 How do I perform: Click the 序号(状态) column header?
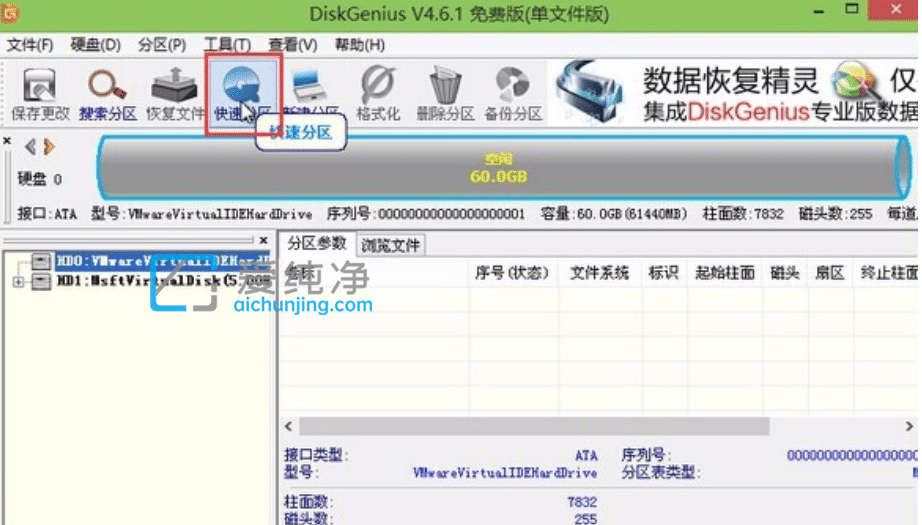pos(512,273)
